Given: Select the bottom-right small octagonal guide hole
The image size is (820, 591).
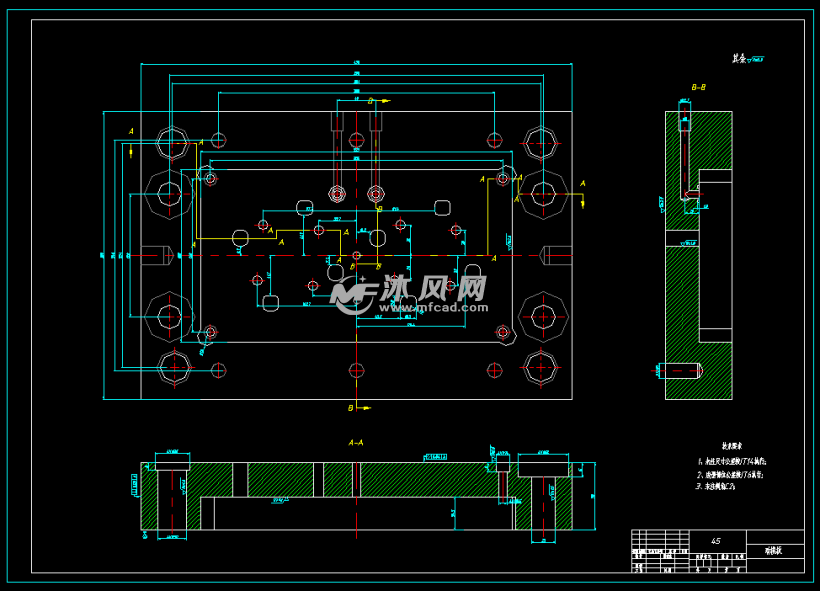Looking at the screenshot, I should 540,367.
